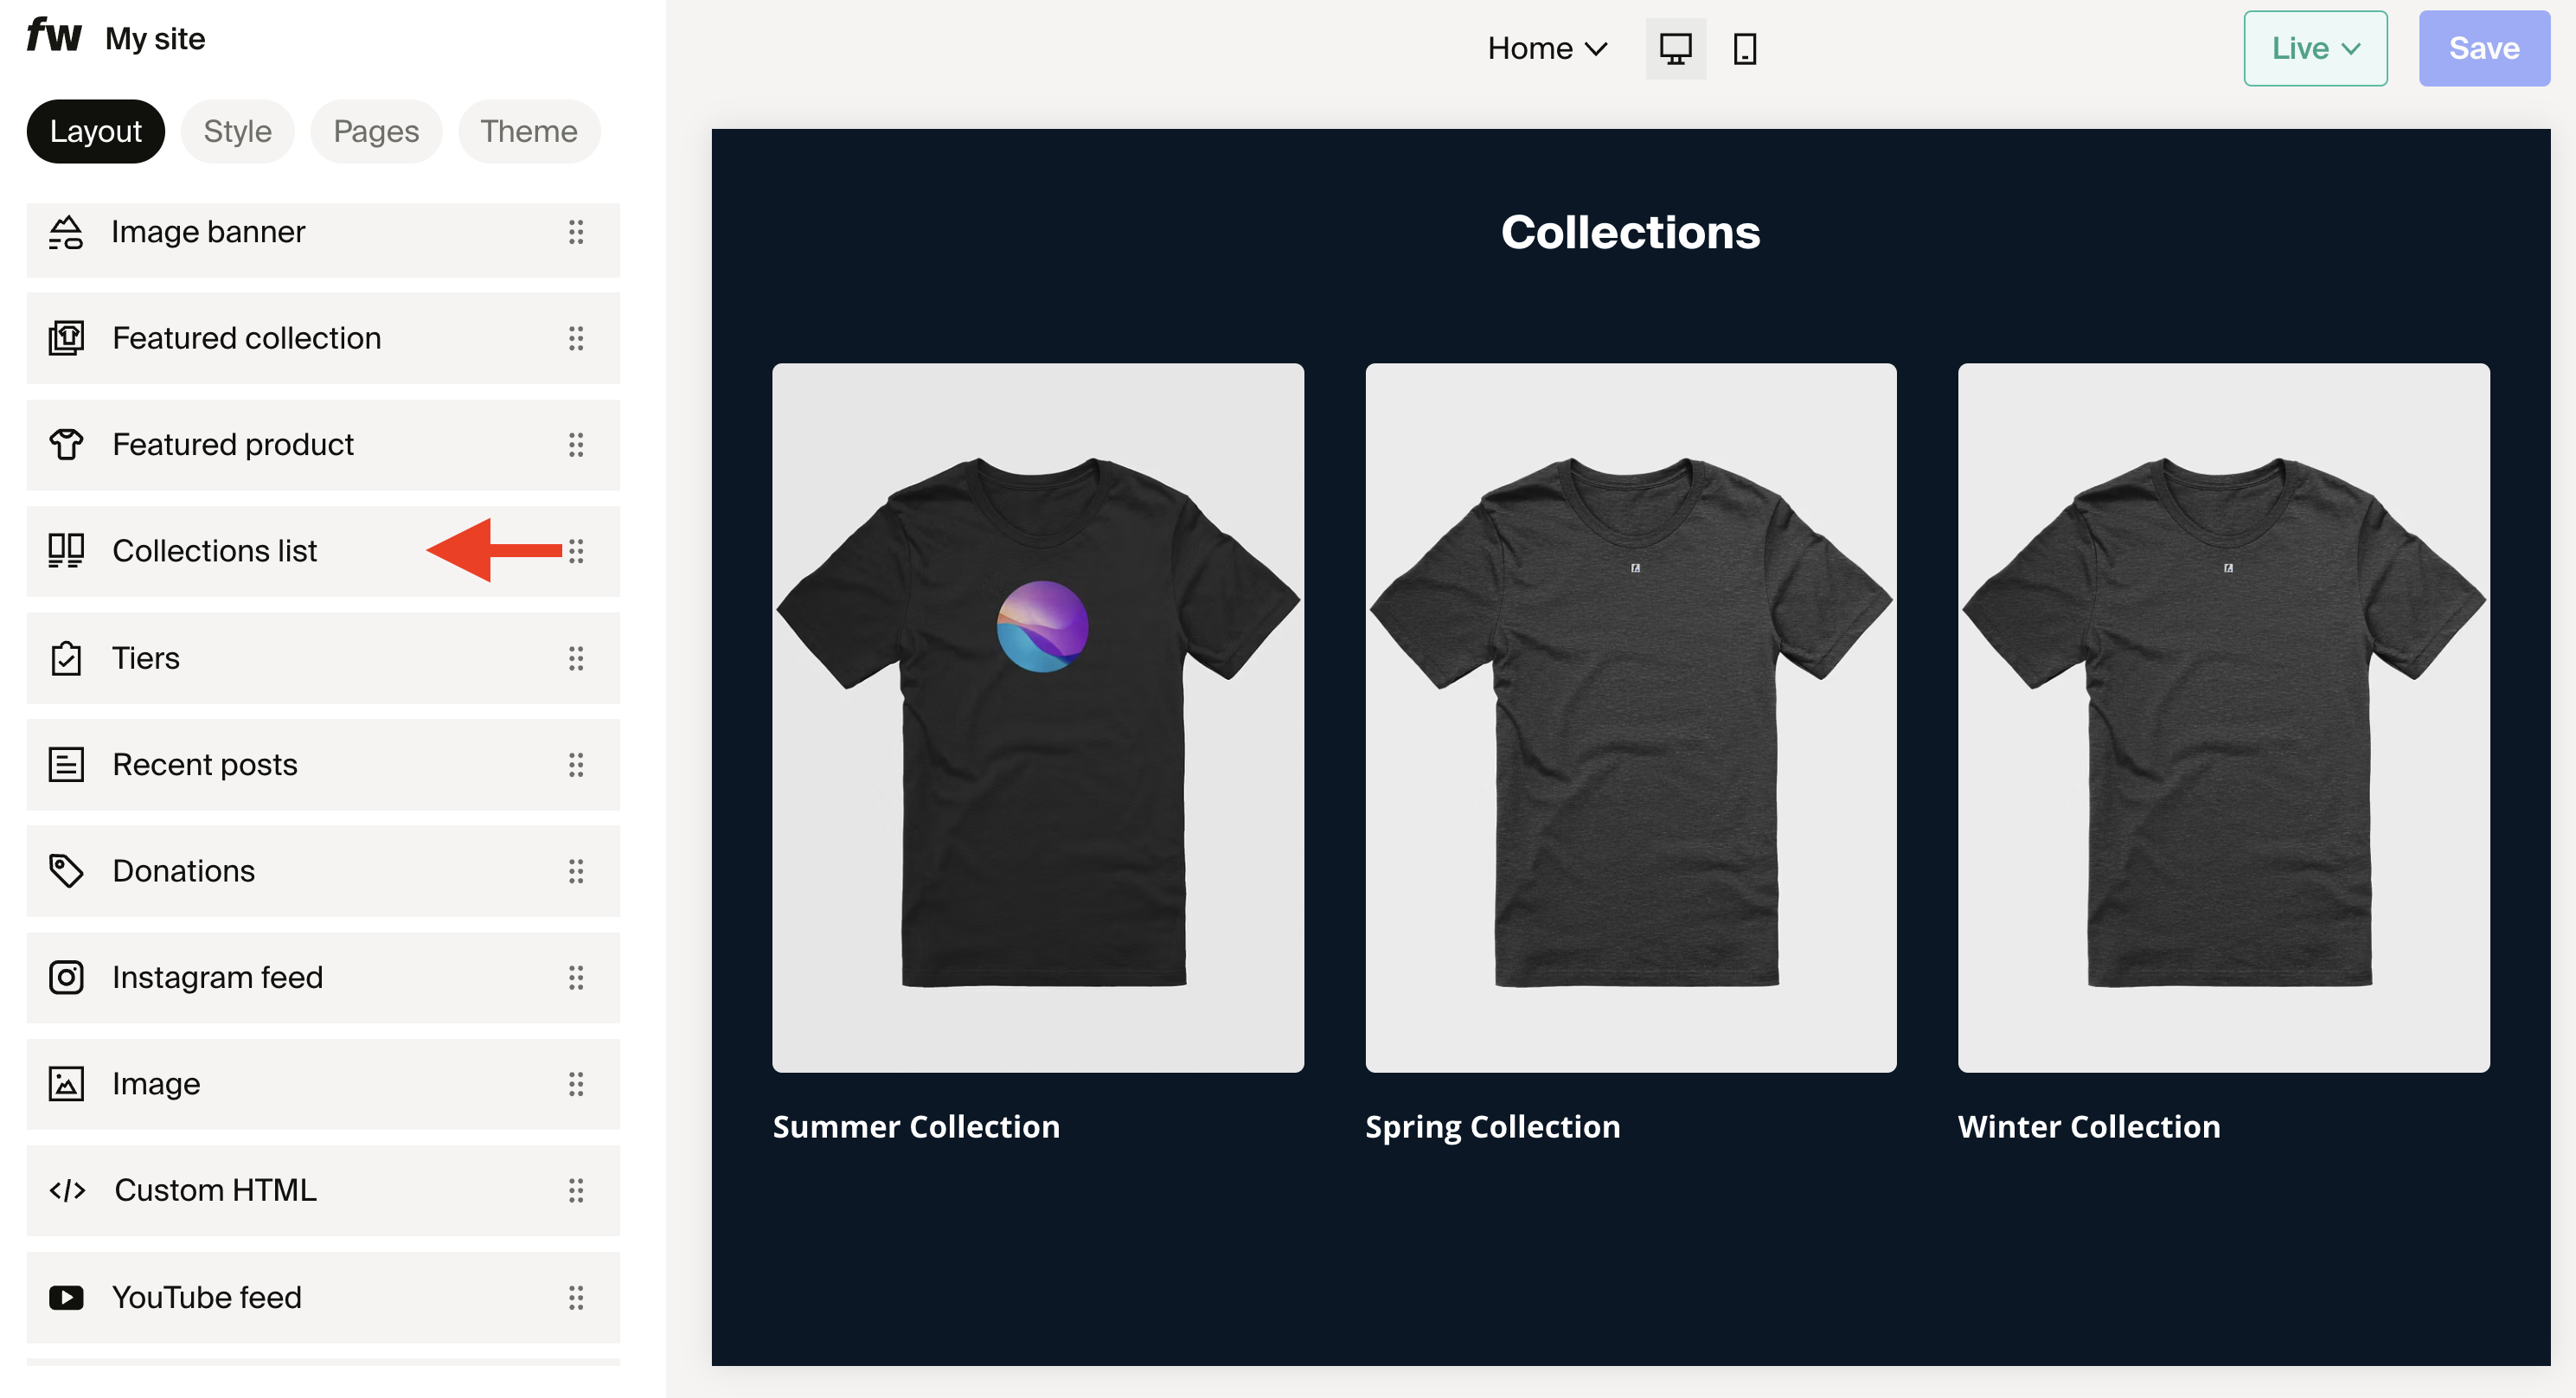Image resolution: width=2576 pixels, height=1398 pixels.
Task: Select the Winter Collection t-shirt thumbnail
Action: pos(2222,717)
